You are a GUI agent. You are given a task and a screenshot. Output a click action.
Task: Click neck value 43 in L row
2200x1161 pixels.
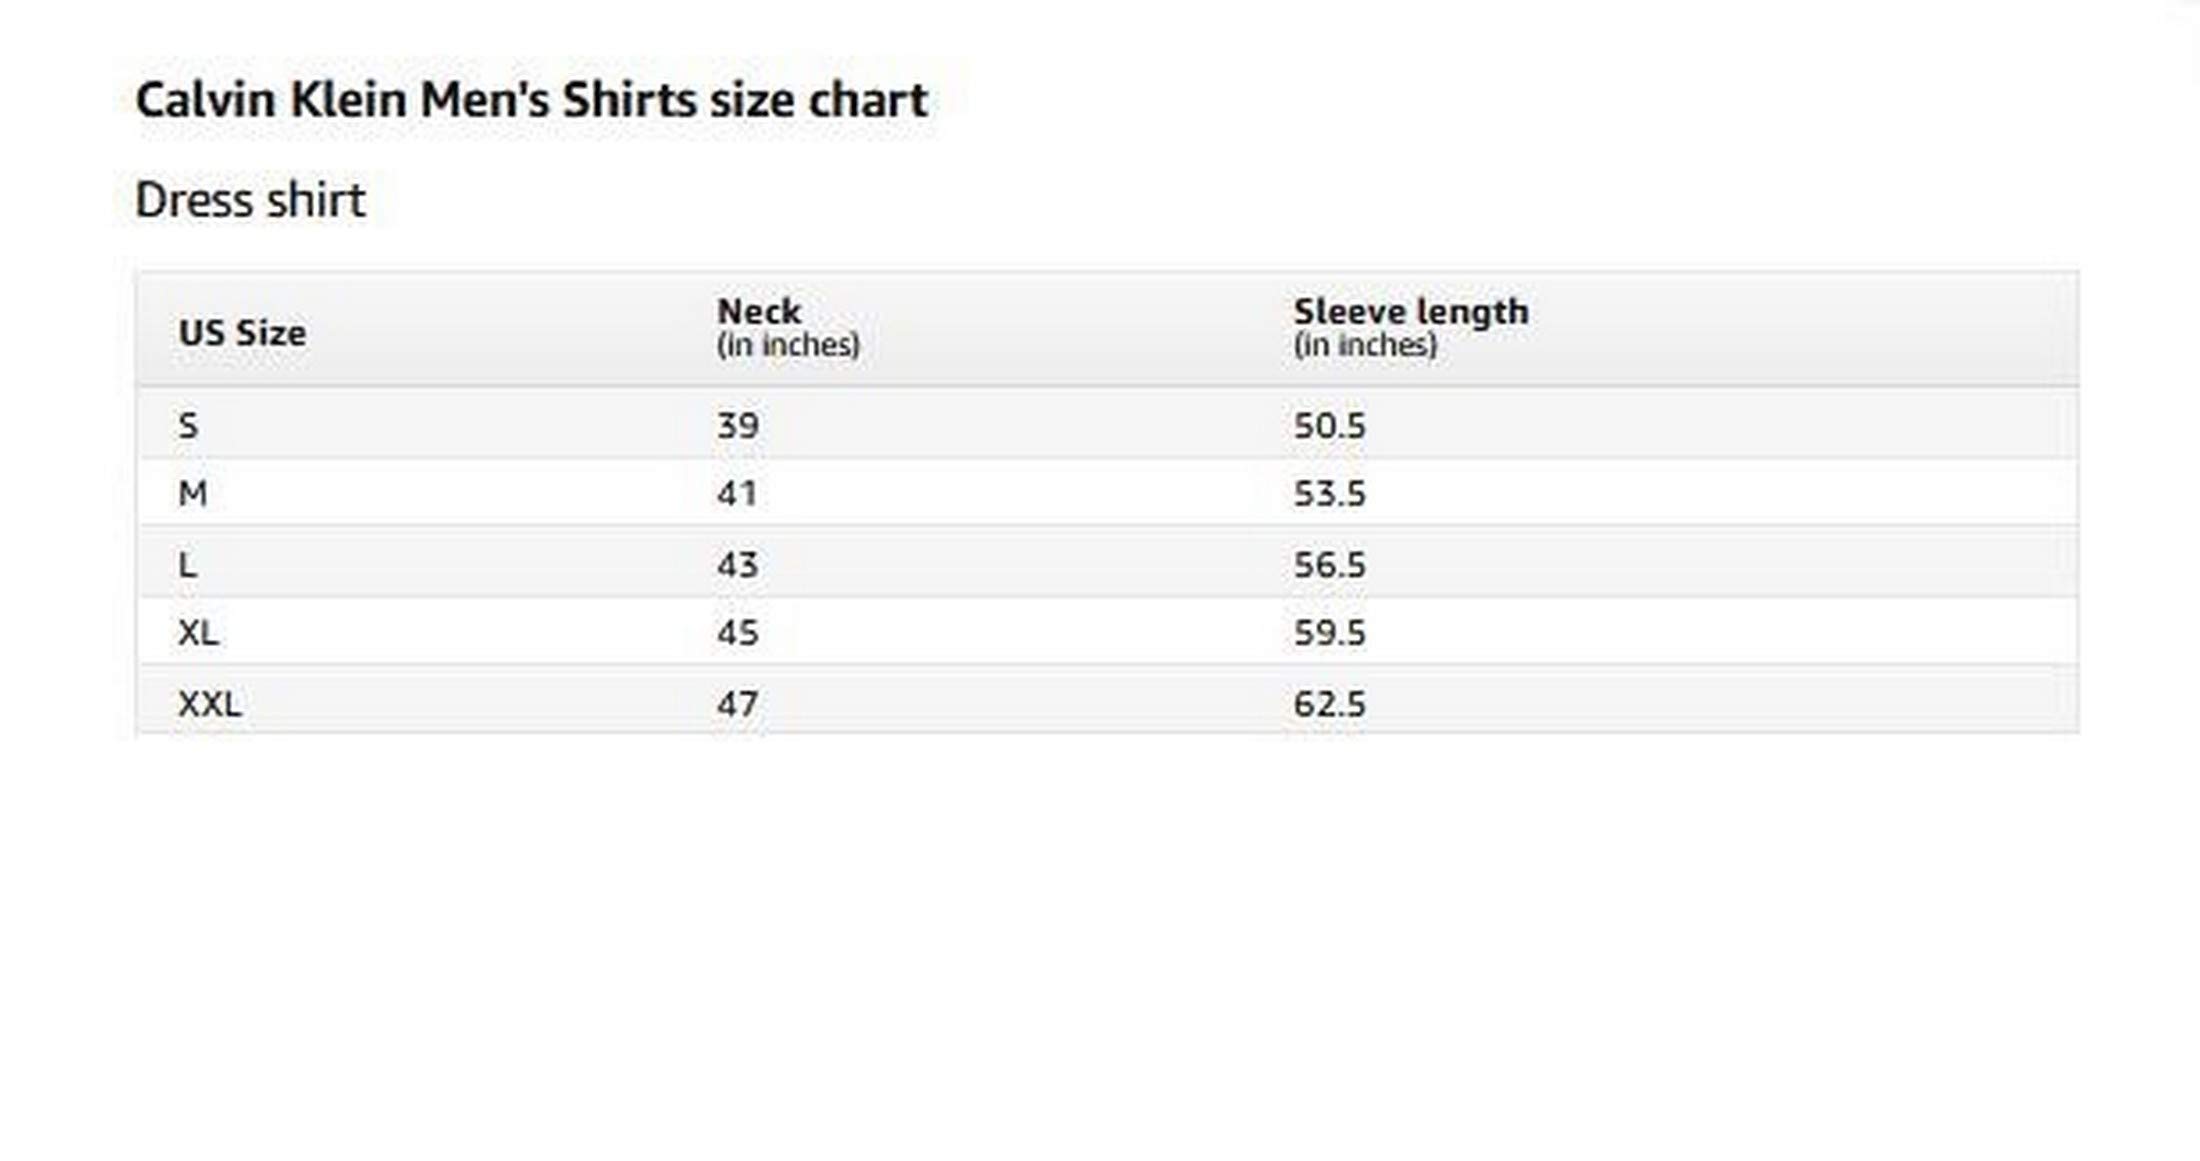pyautogui.click(x=738, y=565)
